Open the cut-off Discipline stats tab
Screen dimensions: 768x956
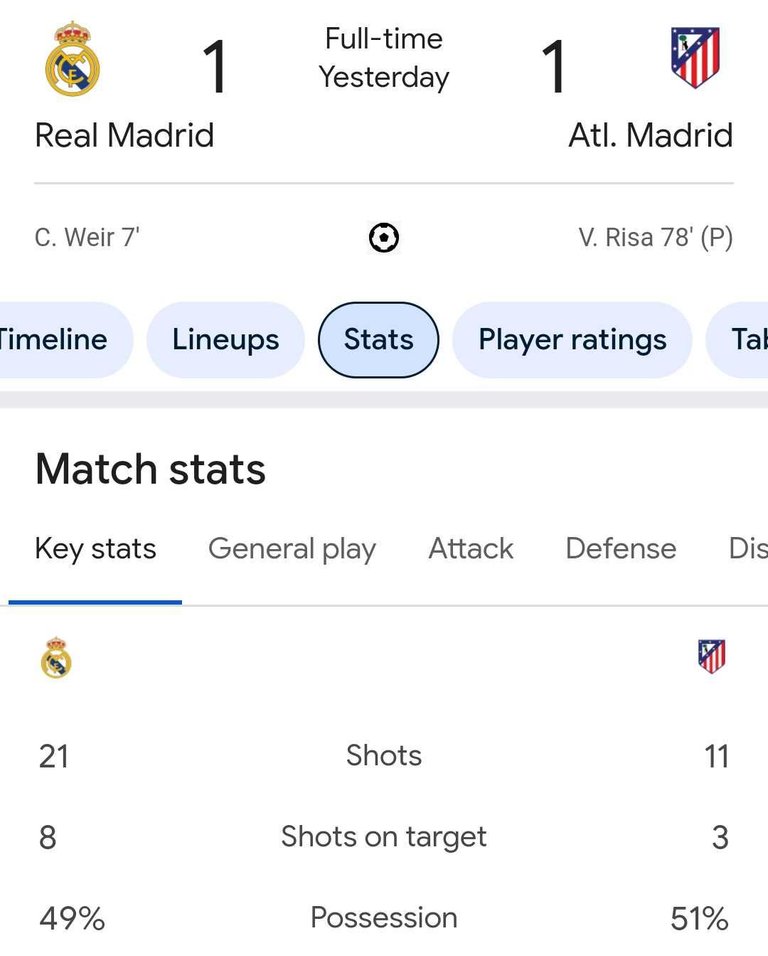(748, 549)
